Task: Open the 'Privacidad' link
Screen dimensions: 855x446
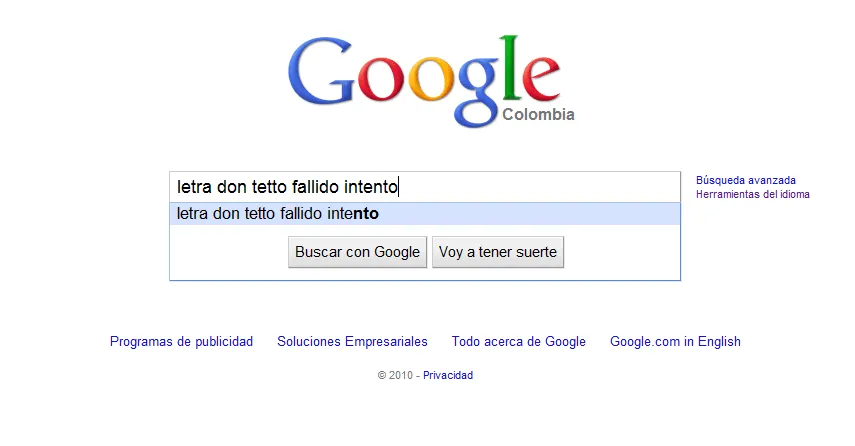Action: click(x=448, y=375)
